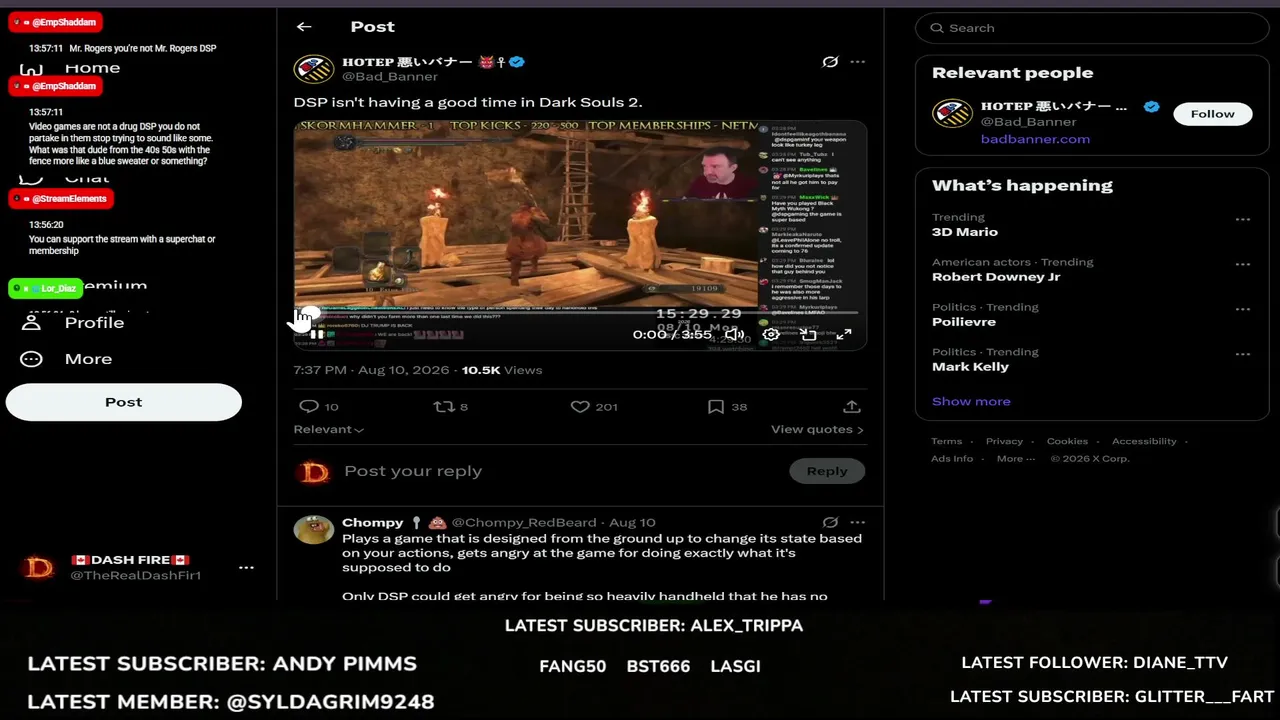Click the Grok icon on HOTEP's post
Image resolution: width=1280 pixels, height=720 pixels.
830,62
